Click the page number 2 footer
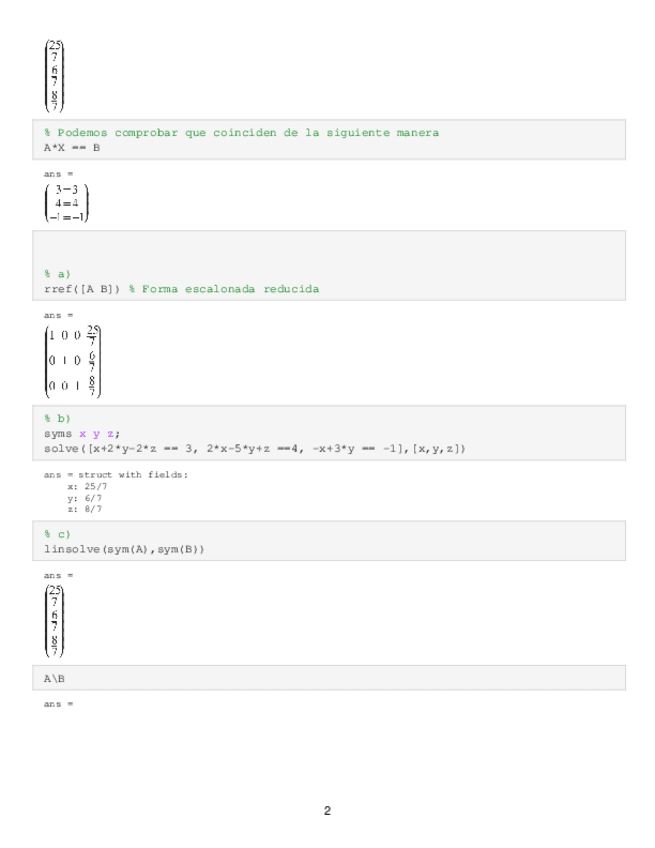The height and width of the screenshot is (848, 655). pos(327,810)
